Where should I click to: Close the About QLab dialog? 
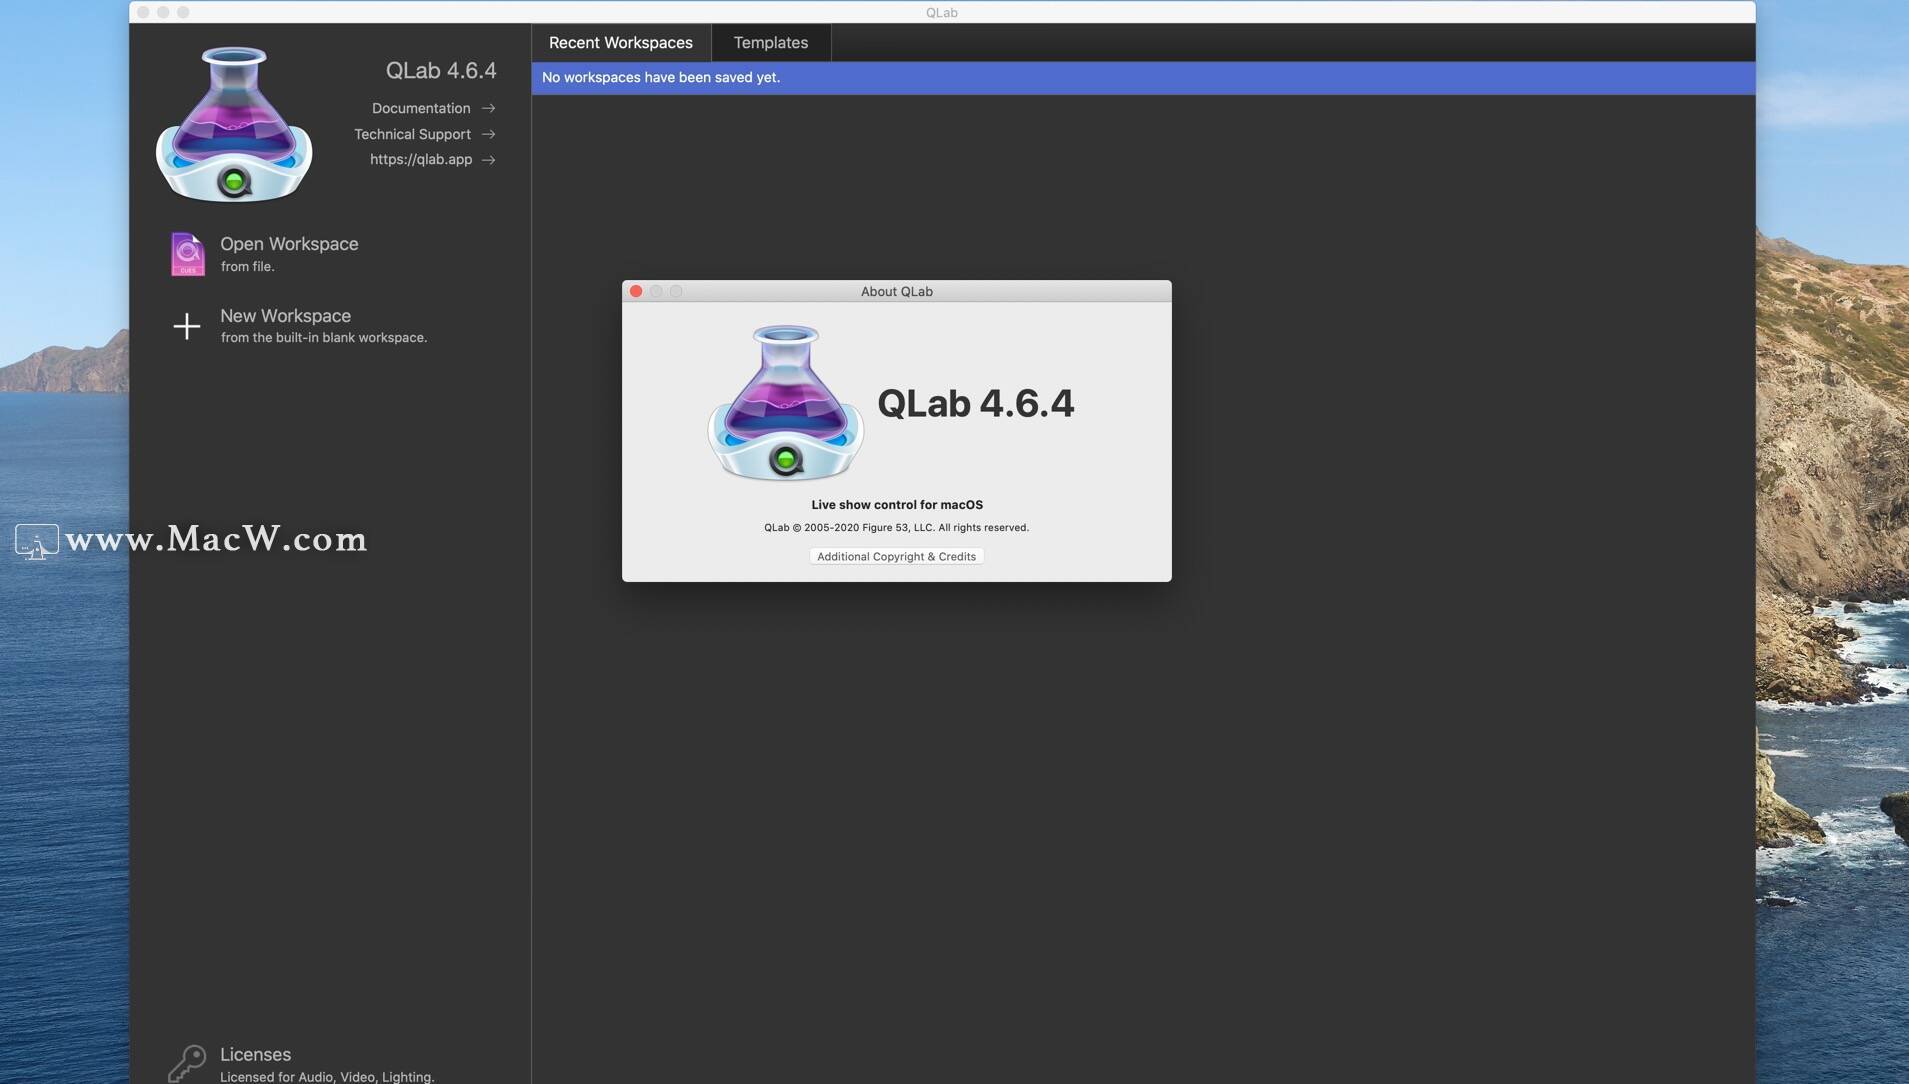click(636, 291)
